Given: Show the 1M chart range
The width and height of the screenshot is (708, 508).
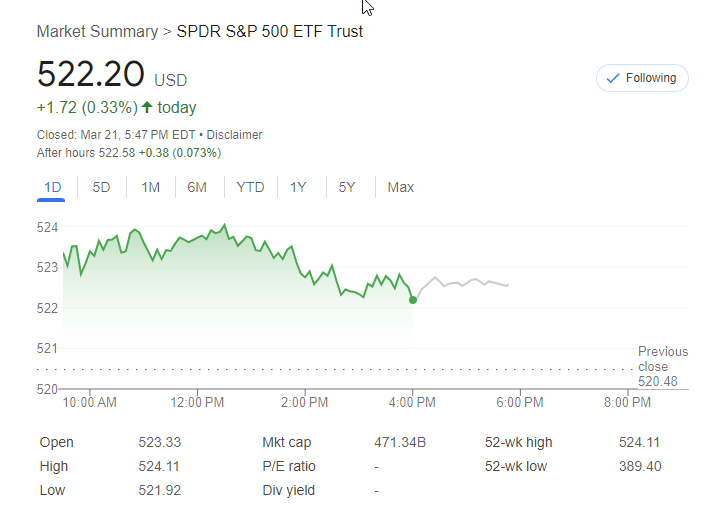Looking at the screenshot, I should click(x=150, y=187).
